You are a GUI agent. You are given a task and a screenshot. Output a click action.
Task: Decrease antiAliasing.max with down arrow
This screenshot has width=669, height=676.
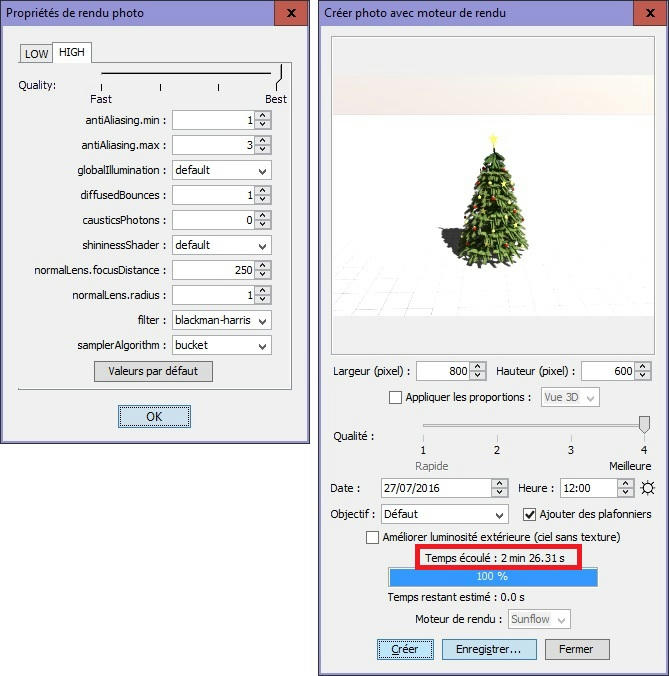(263, 150)
